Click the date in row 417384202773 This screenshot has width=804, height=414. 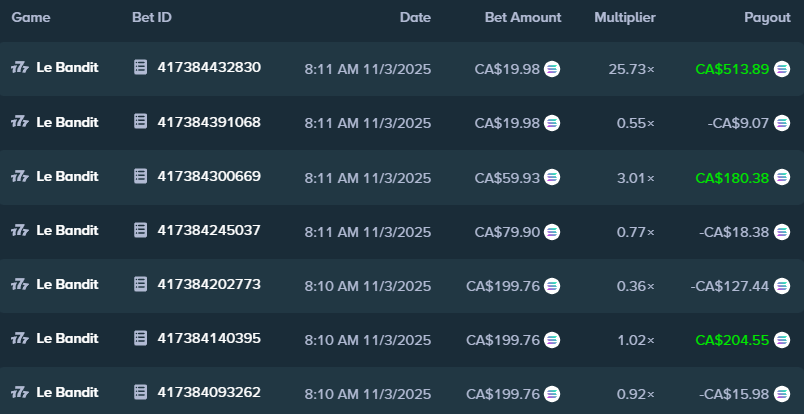click(x=368, y=286)
